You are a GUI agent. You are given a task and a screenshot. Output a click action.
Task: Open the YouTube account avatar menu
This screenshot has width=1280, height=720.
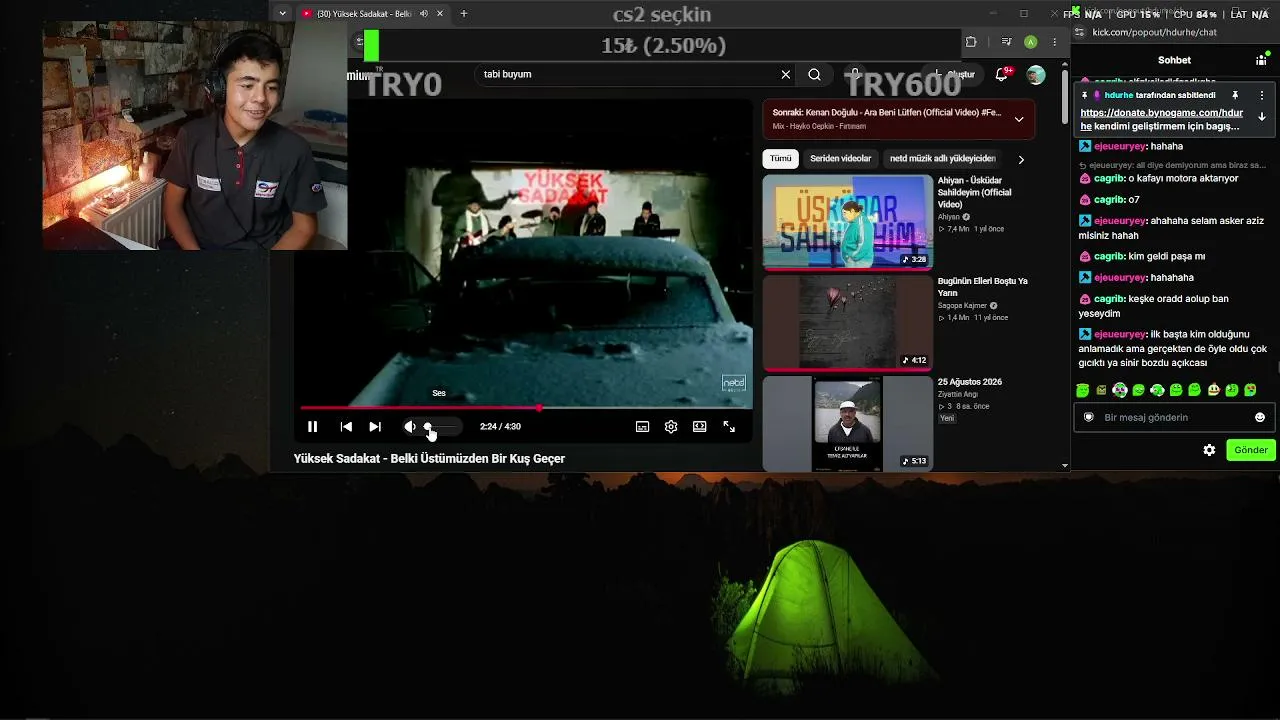[1036, 75]
